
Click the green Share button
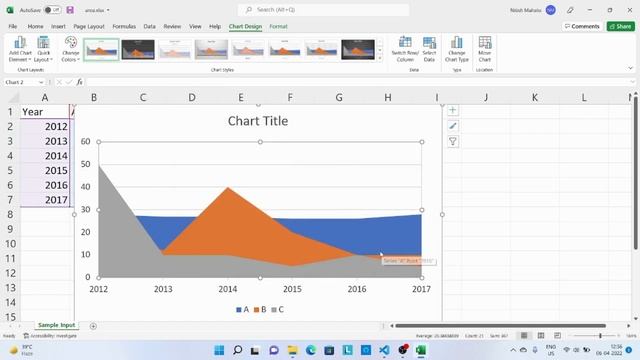tap(620, 26)
